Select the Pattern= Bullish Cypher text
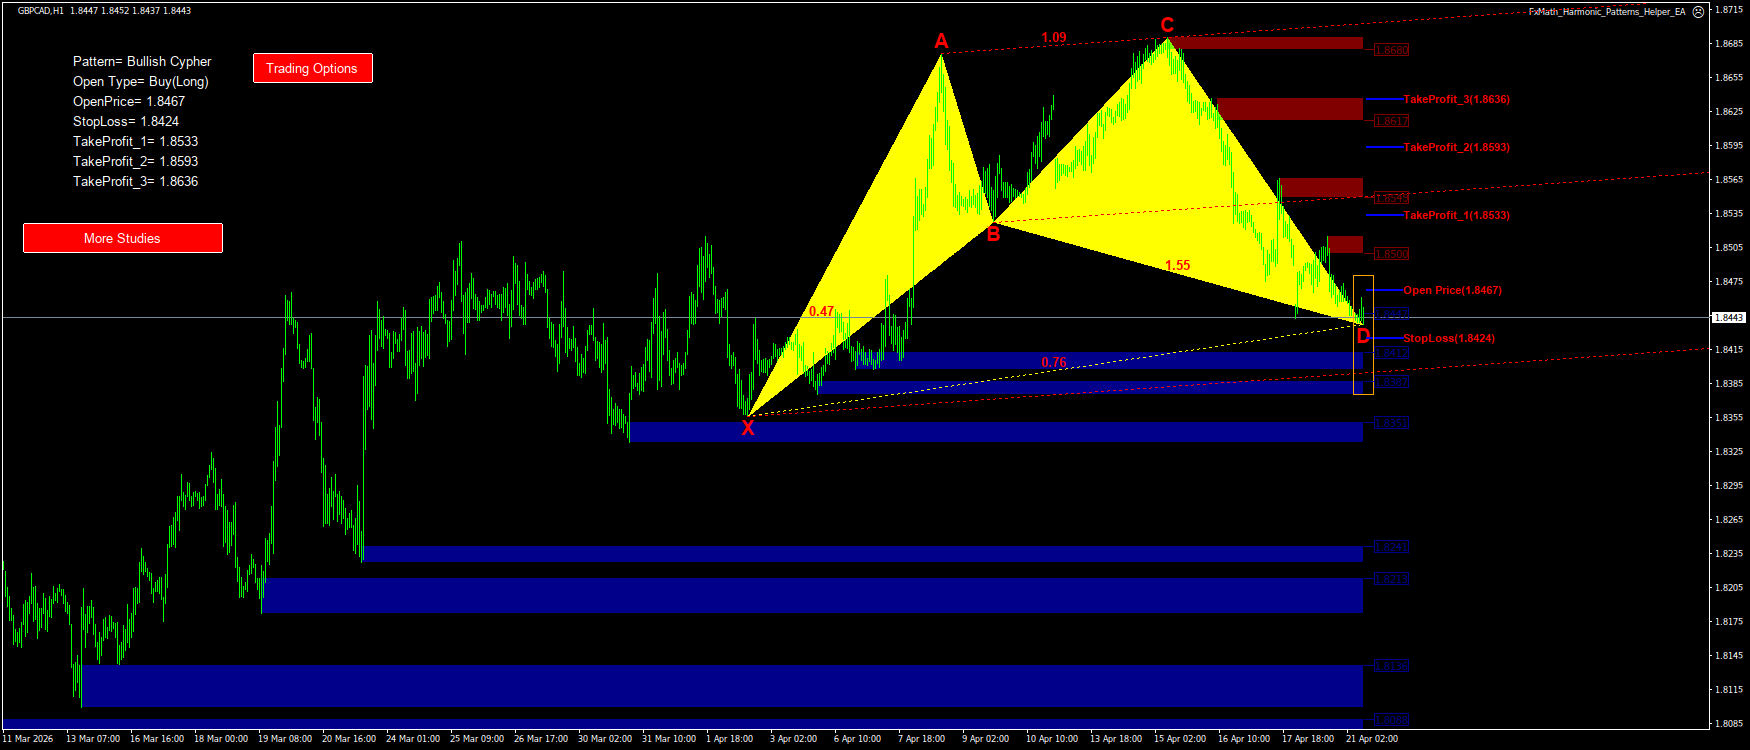Screen dimensions: 1750x750 (142, 61)
